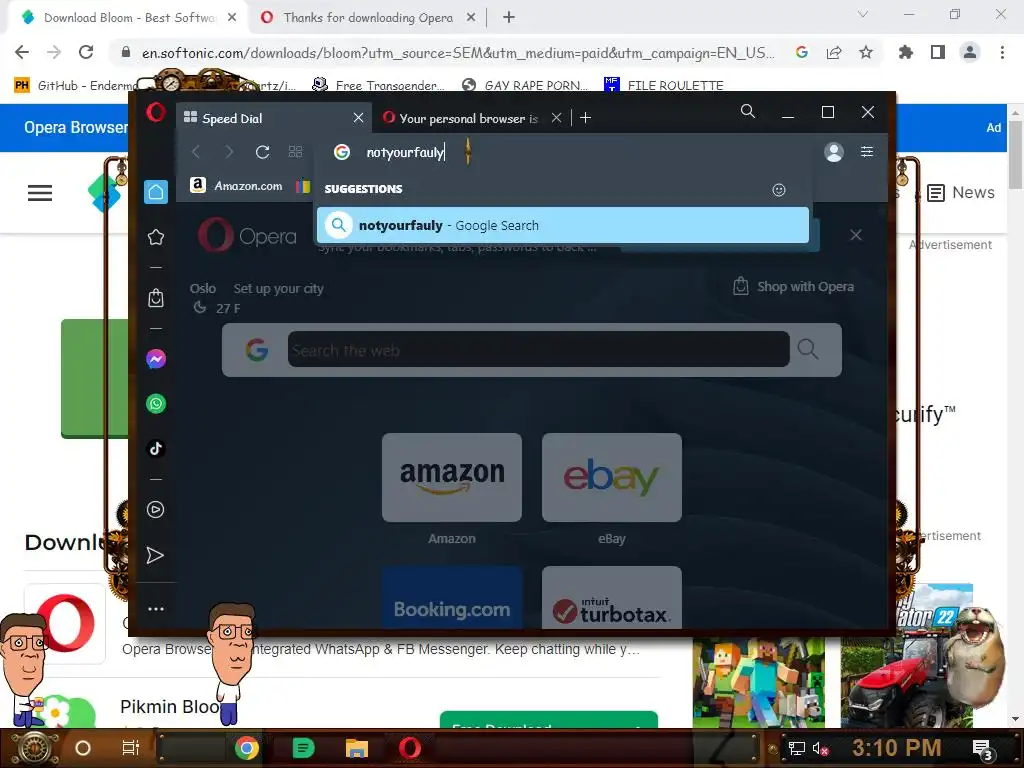Switch to 'Thanks for downloading Opera' tab
This screenshot has height=768, width=1024.
(367, 18)
